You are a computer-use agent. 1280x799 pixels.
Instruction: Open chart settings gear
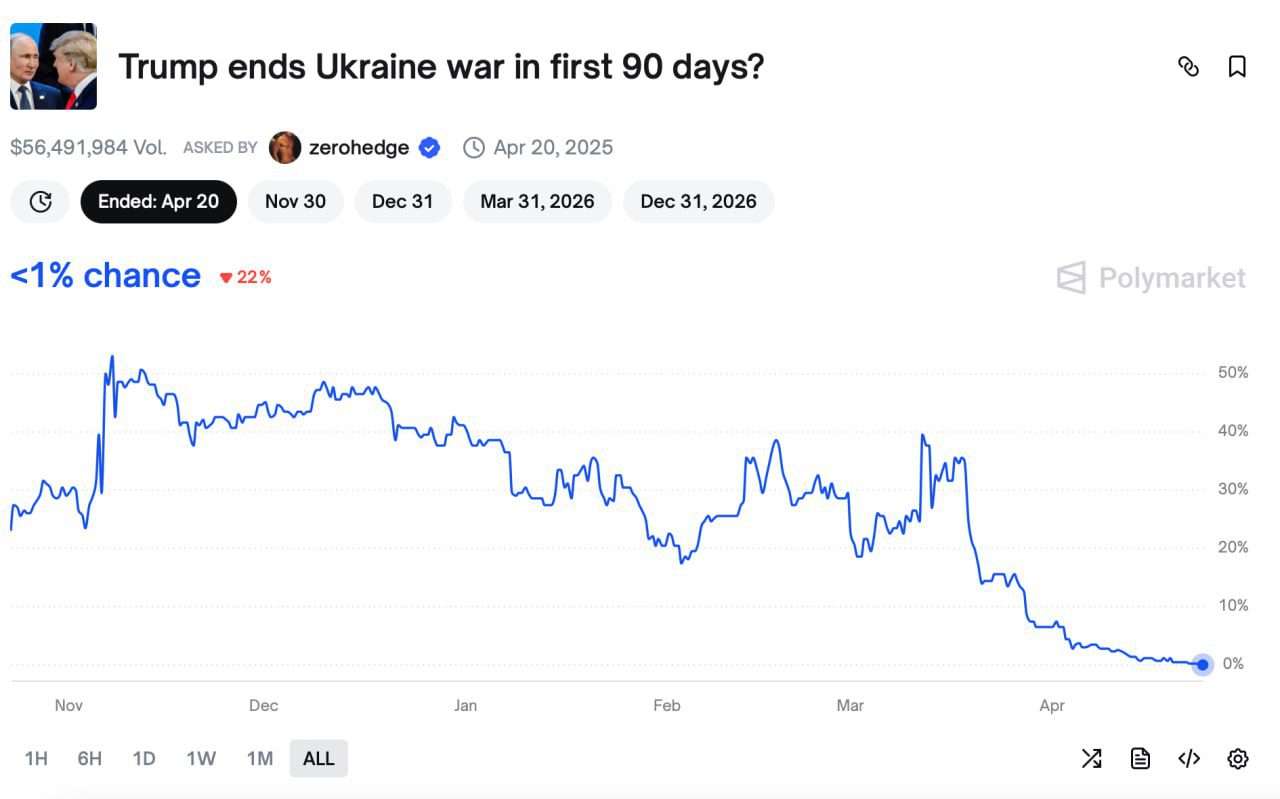tap(1237, 759)
